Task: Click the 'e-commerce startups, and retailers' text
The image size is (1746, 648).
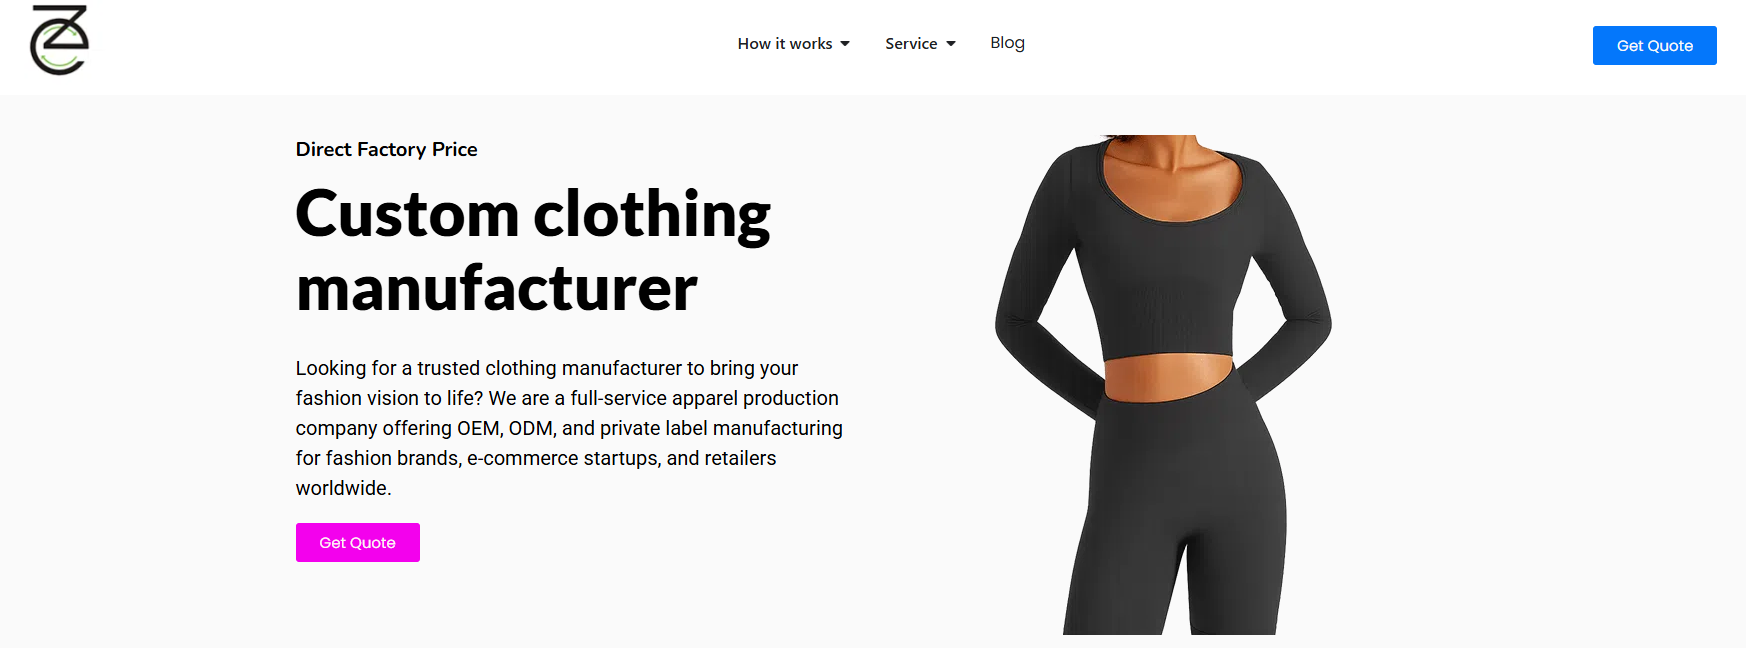Action: coord(621,458)
